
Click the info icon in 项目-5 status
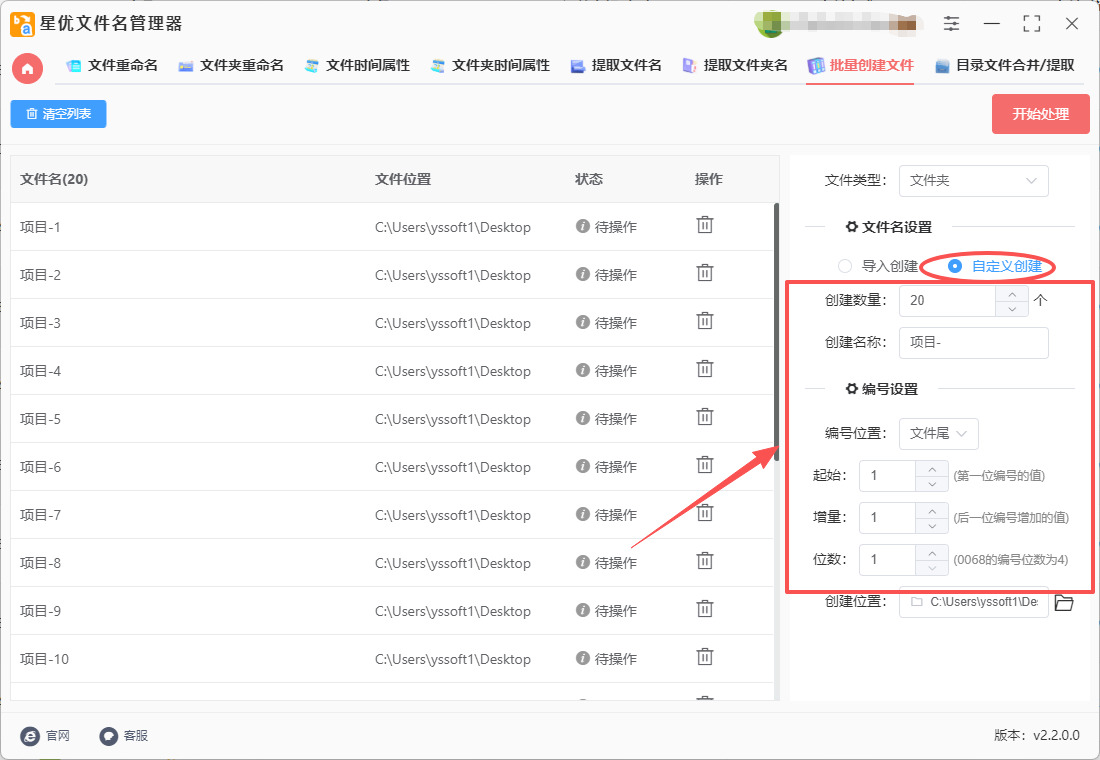tap(582, 418)
